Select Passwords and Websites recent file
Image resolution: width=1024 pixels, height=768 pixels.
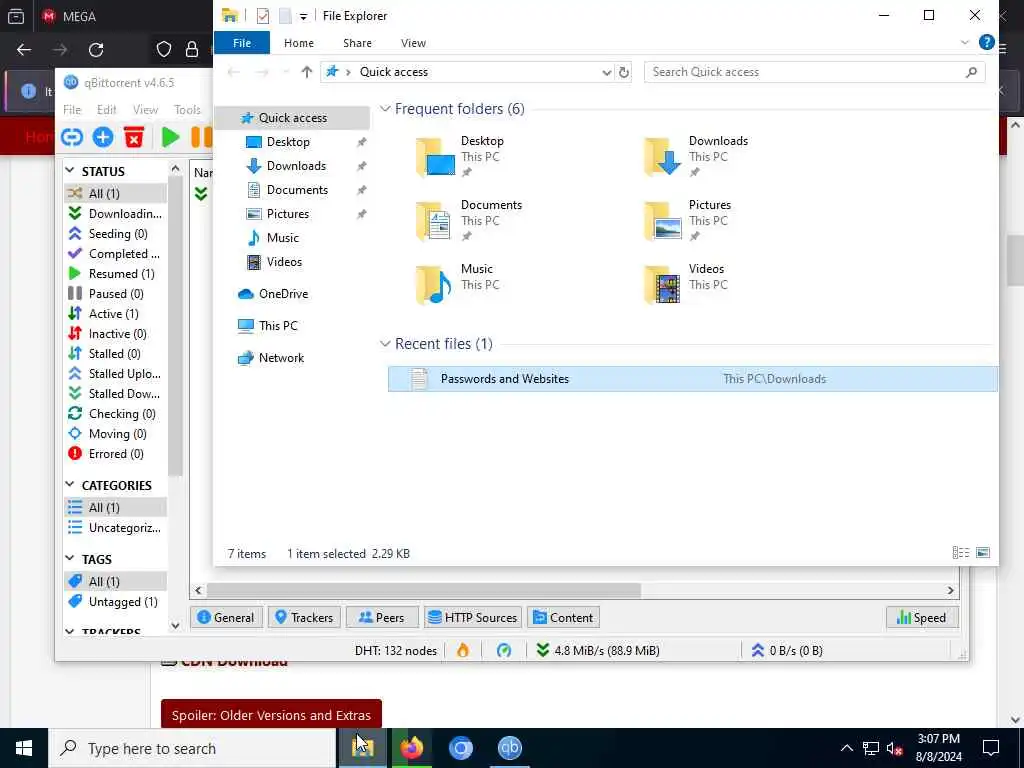[x=692, y=379]
